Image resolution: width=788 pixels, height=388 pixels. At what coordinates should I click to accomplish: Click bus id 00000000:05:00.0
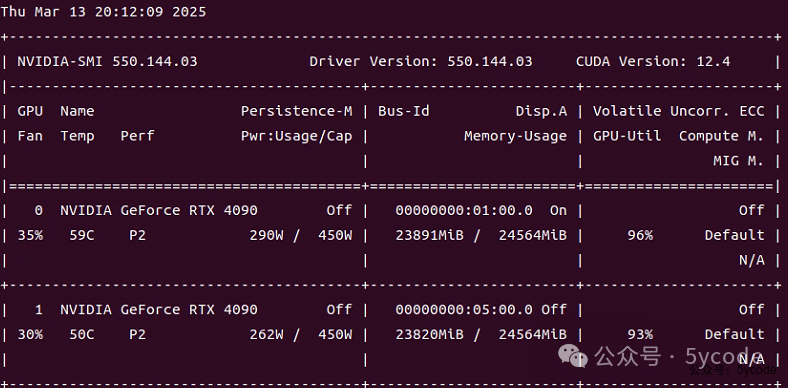(464, 310)
